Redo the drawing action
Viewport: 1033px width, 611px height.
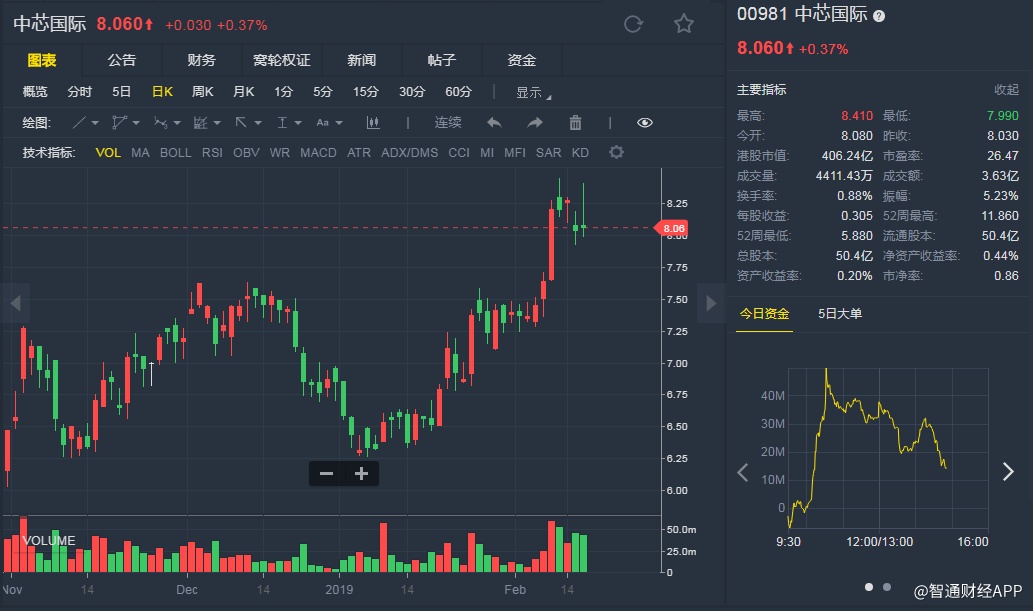point(535,123)
